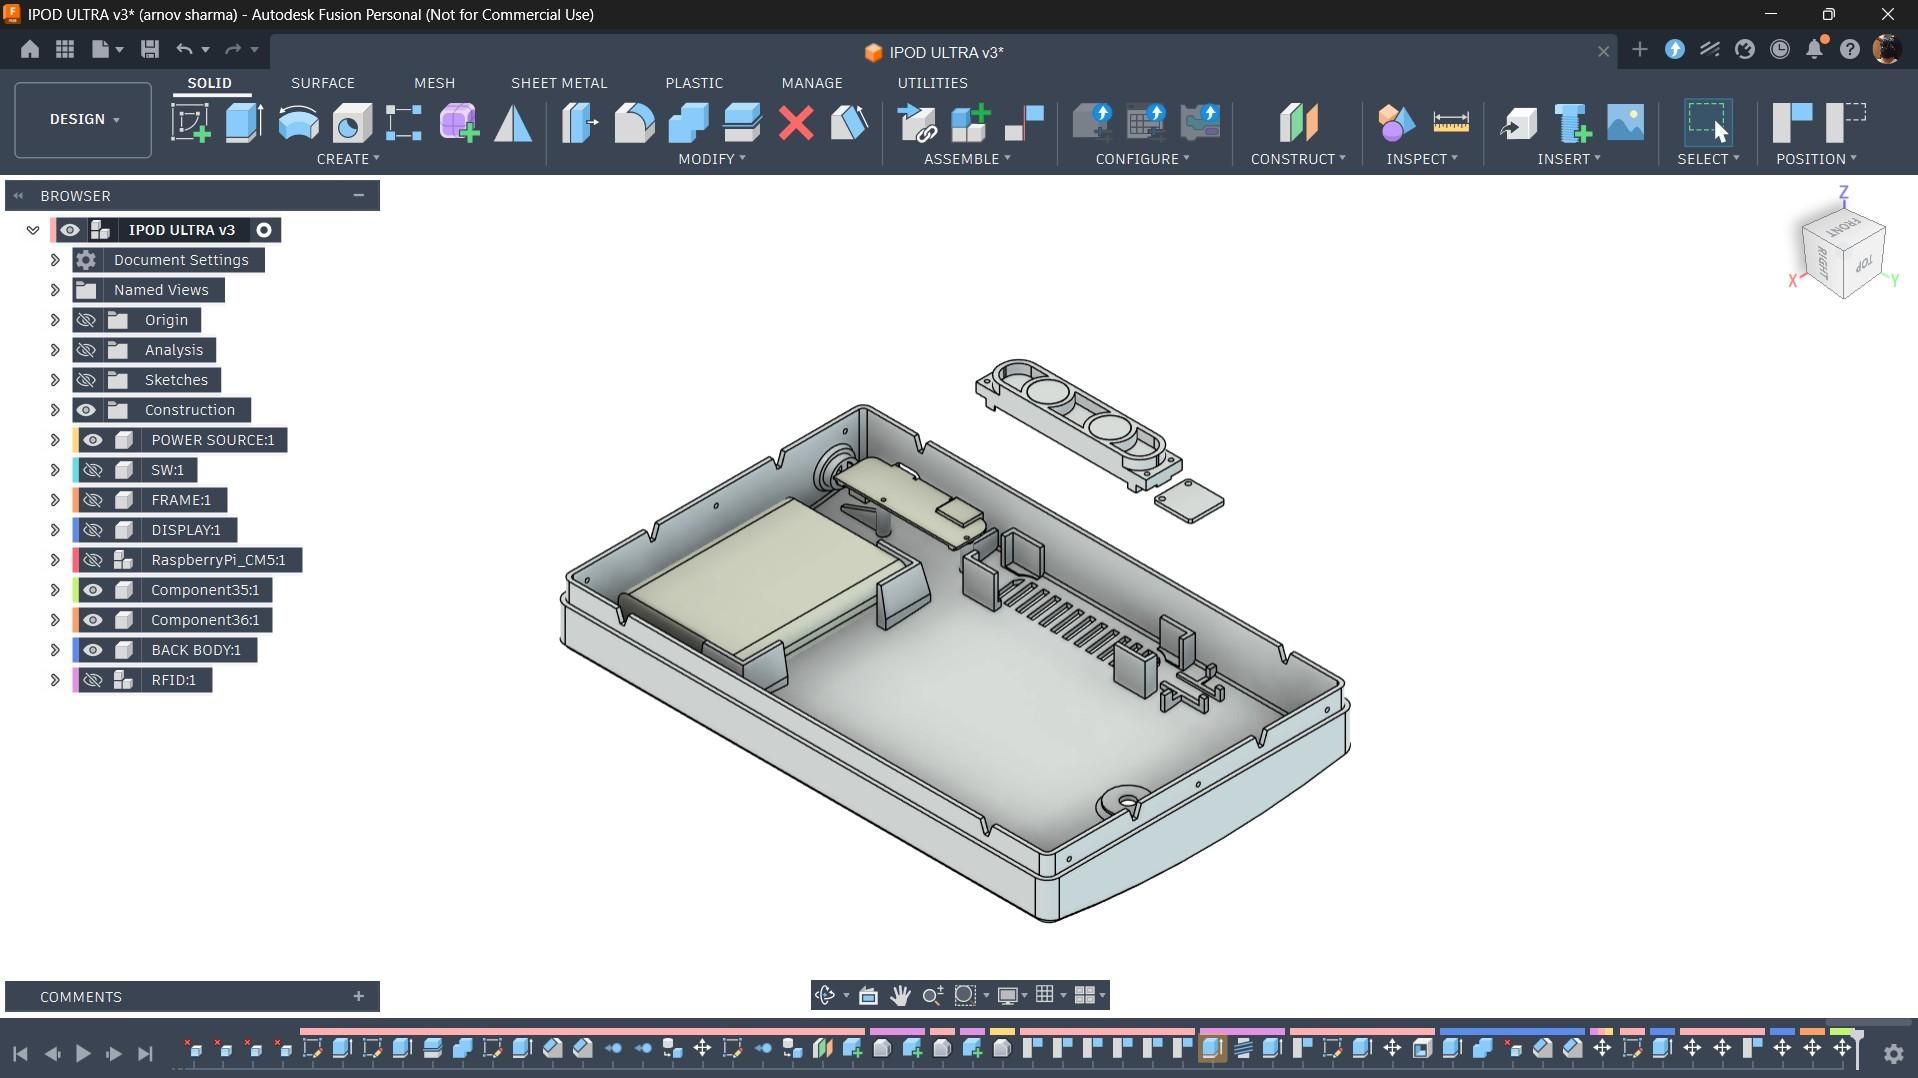Select the Pan hand tool in navigation bar
This screenshot has width=1918, height=1078.
click(900, 995)
